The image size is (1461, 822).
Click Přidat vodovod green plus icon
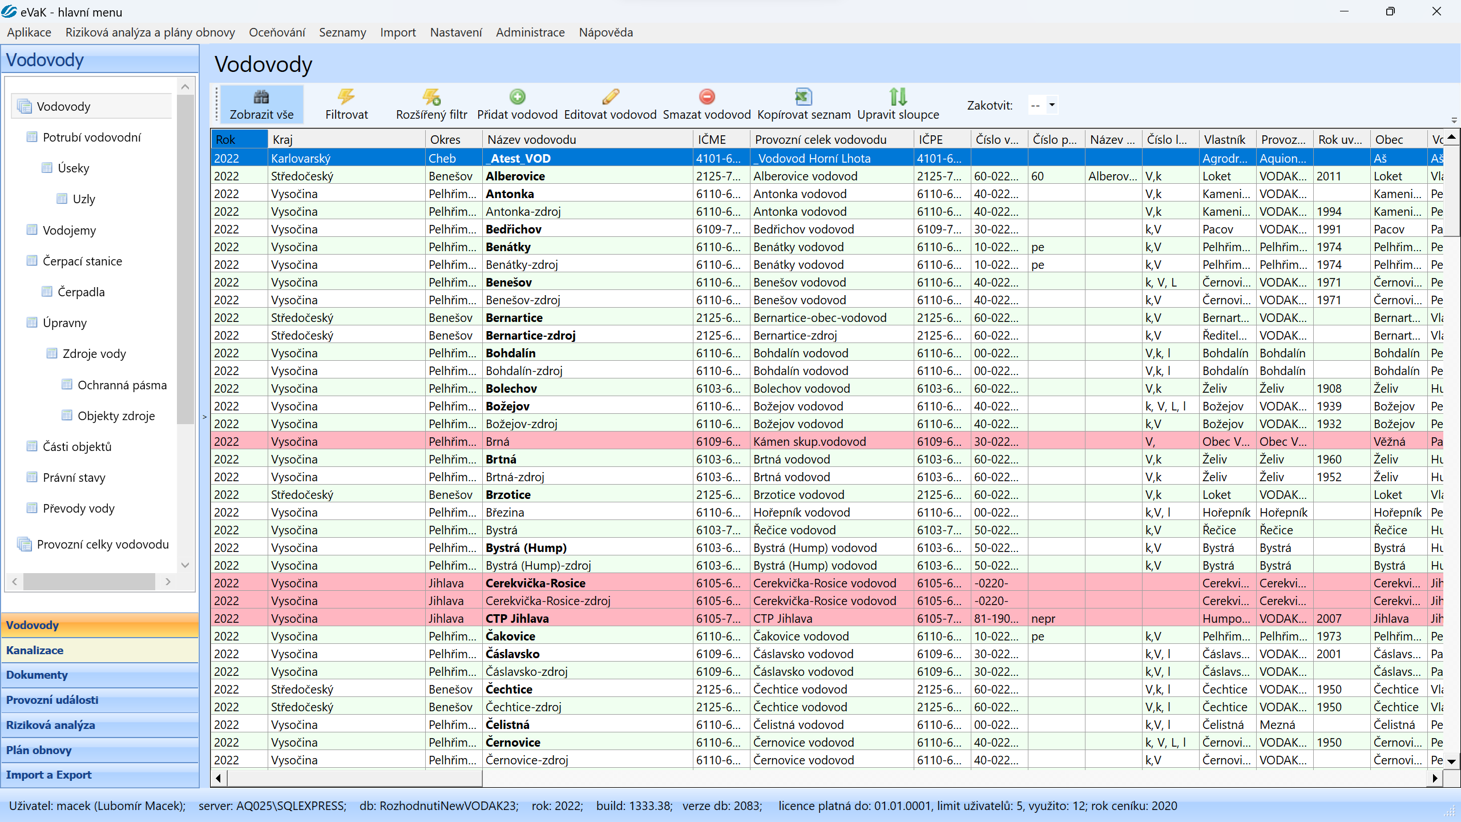(517, 97)
